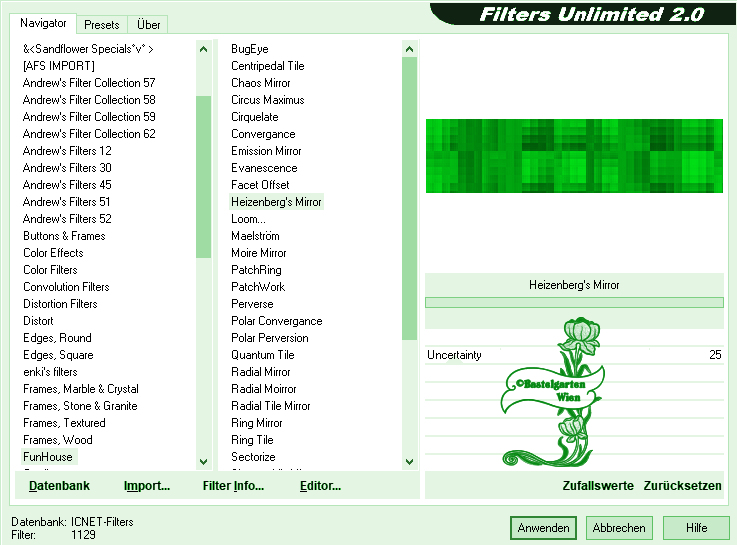The width and height of the screenshot is (737, 545).
Task: Choose the Loom... filter
Action: point(248,218)
